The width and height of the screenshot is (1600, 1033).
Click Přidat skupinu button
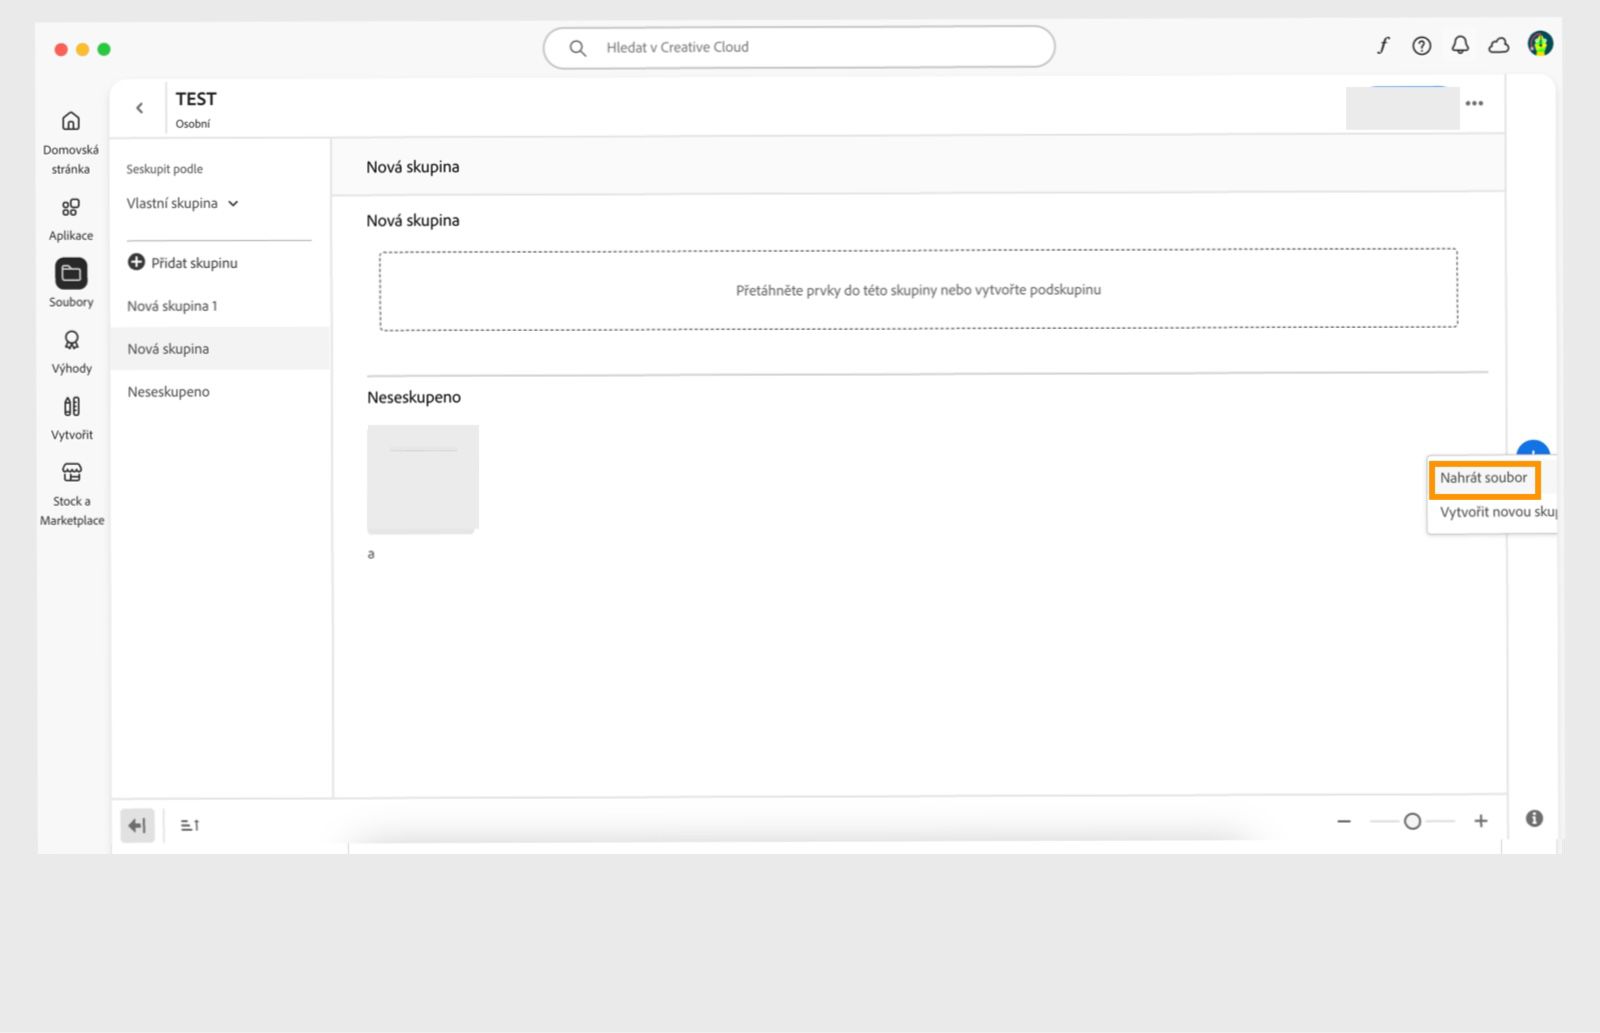tap(183, 263)
